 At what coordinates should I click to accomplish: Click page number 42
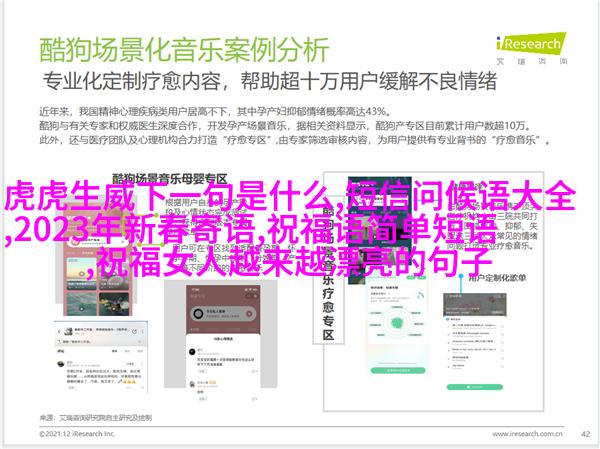pyautogui.click(x=585, y=434)
